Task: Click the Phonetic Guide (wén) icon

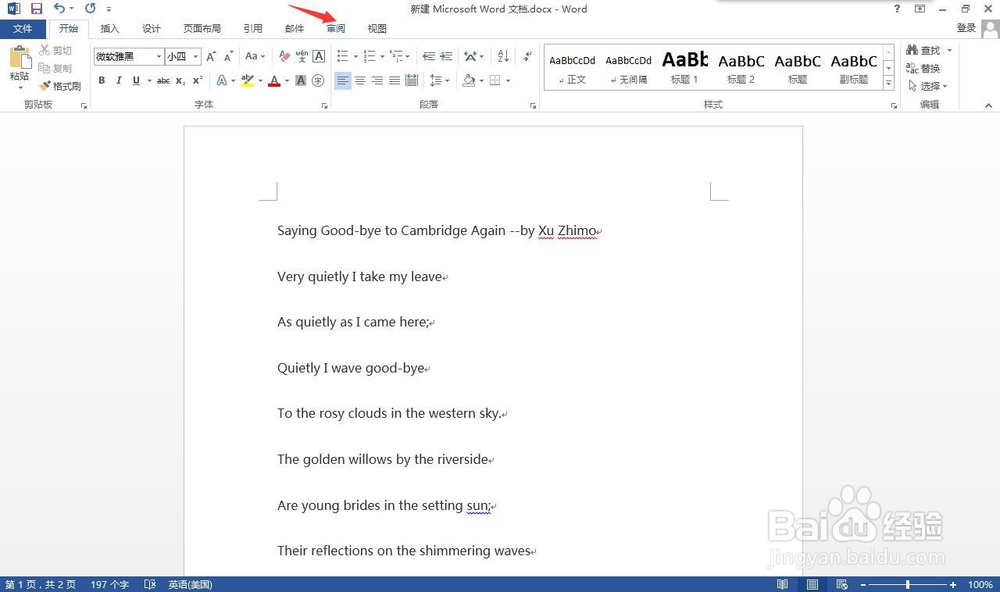Action: 302,56
